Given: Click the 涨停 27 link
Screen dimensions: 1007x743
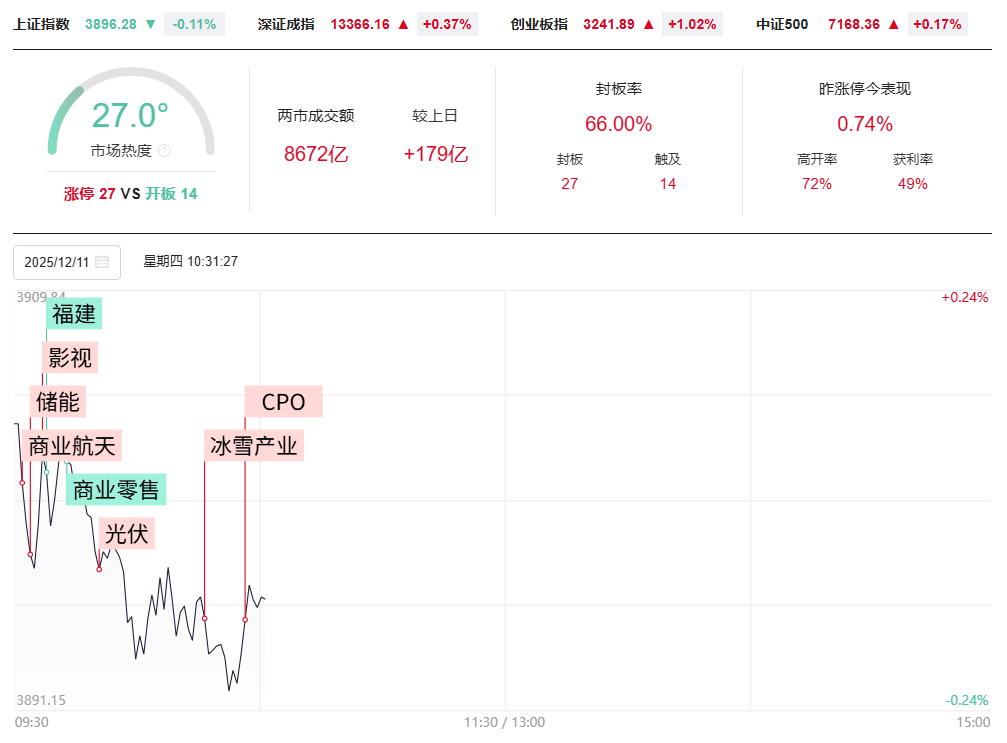Looking at the screenshot, I should coord(90,194).
